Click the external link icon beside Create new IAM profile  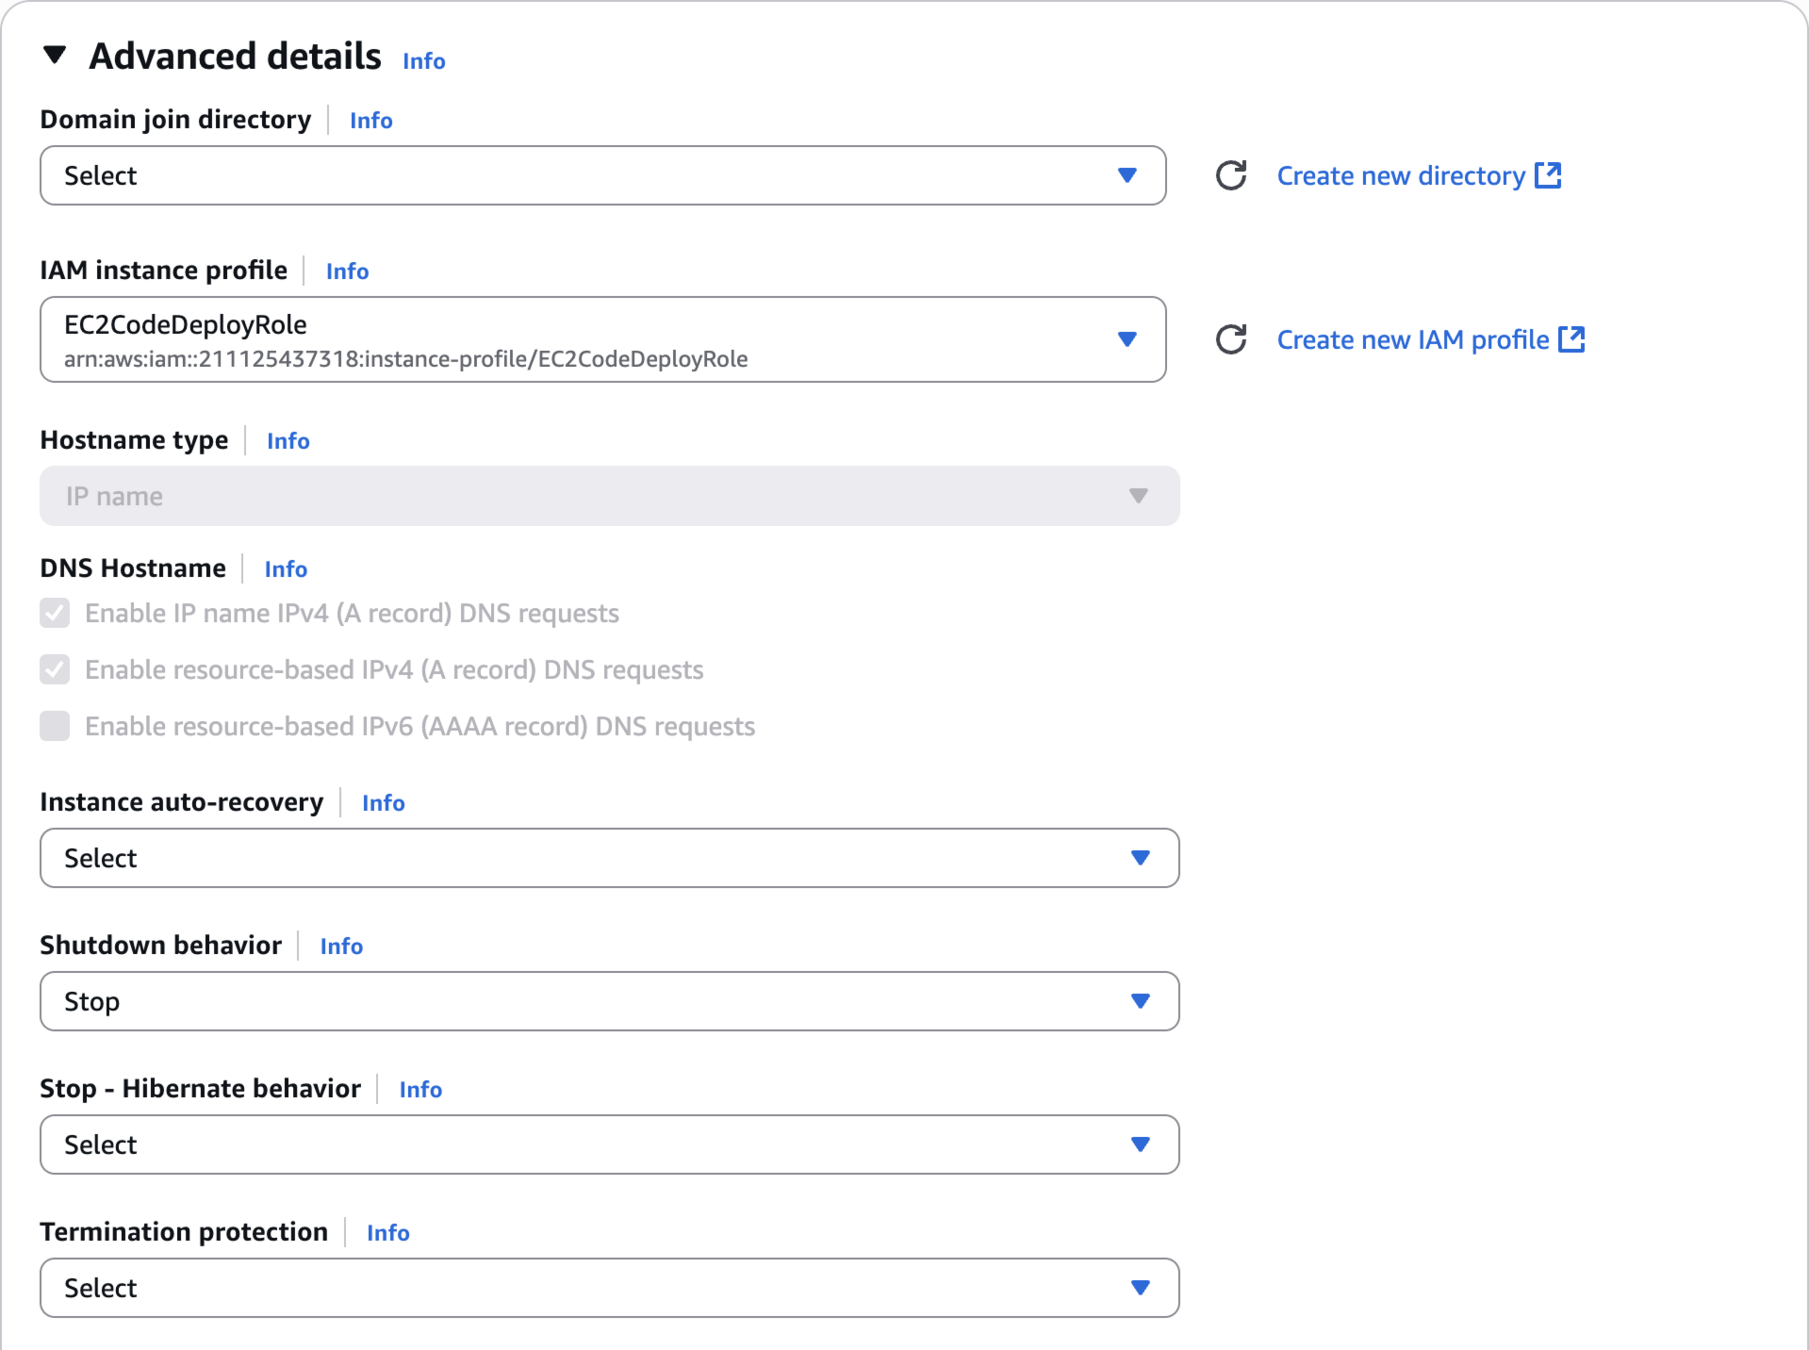pyautogui.click(x=1572, y=339)
